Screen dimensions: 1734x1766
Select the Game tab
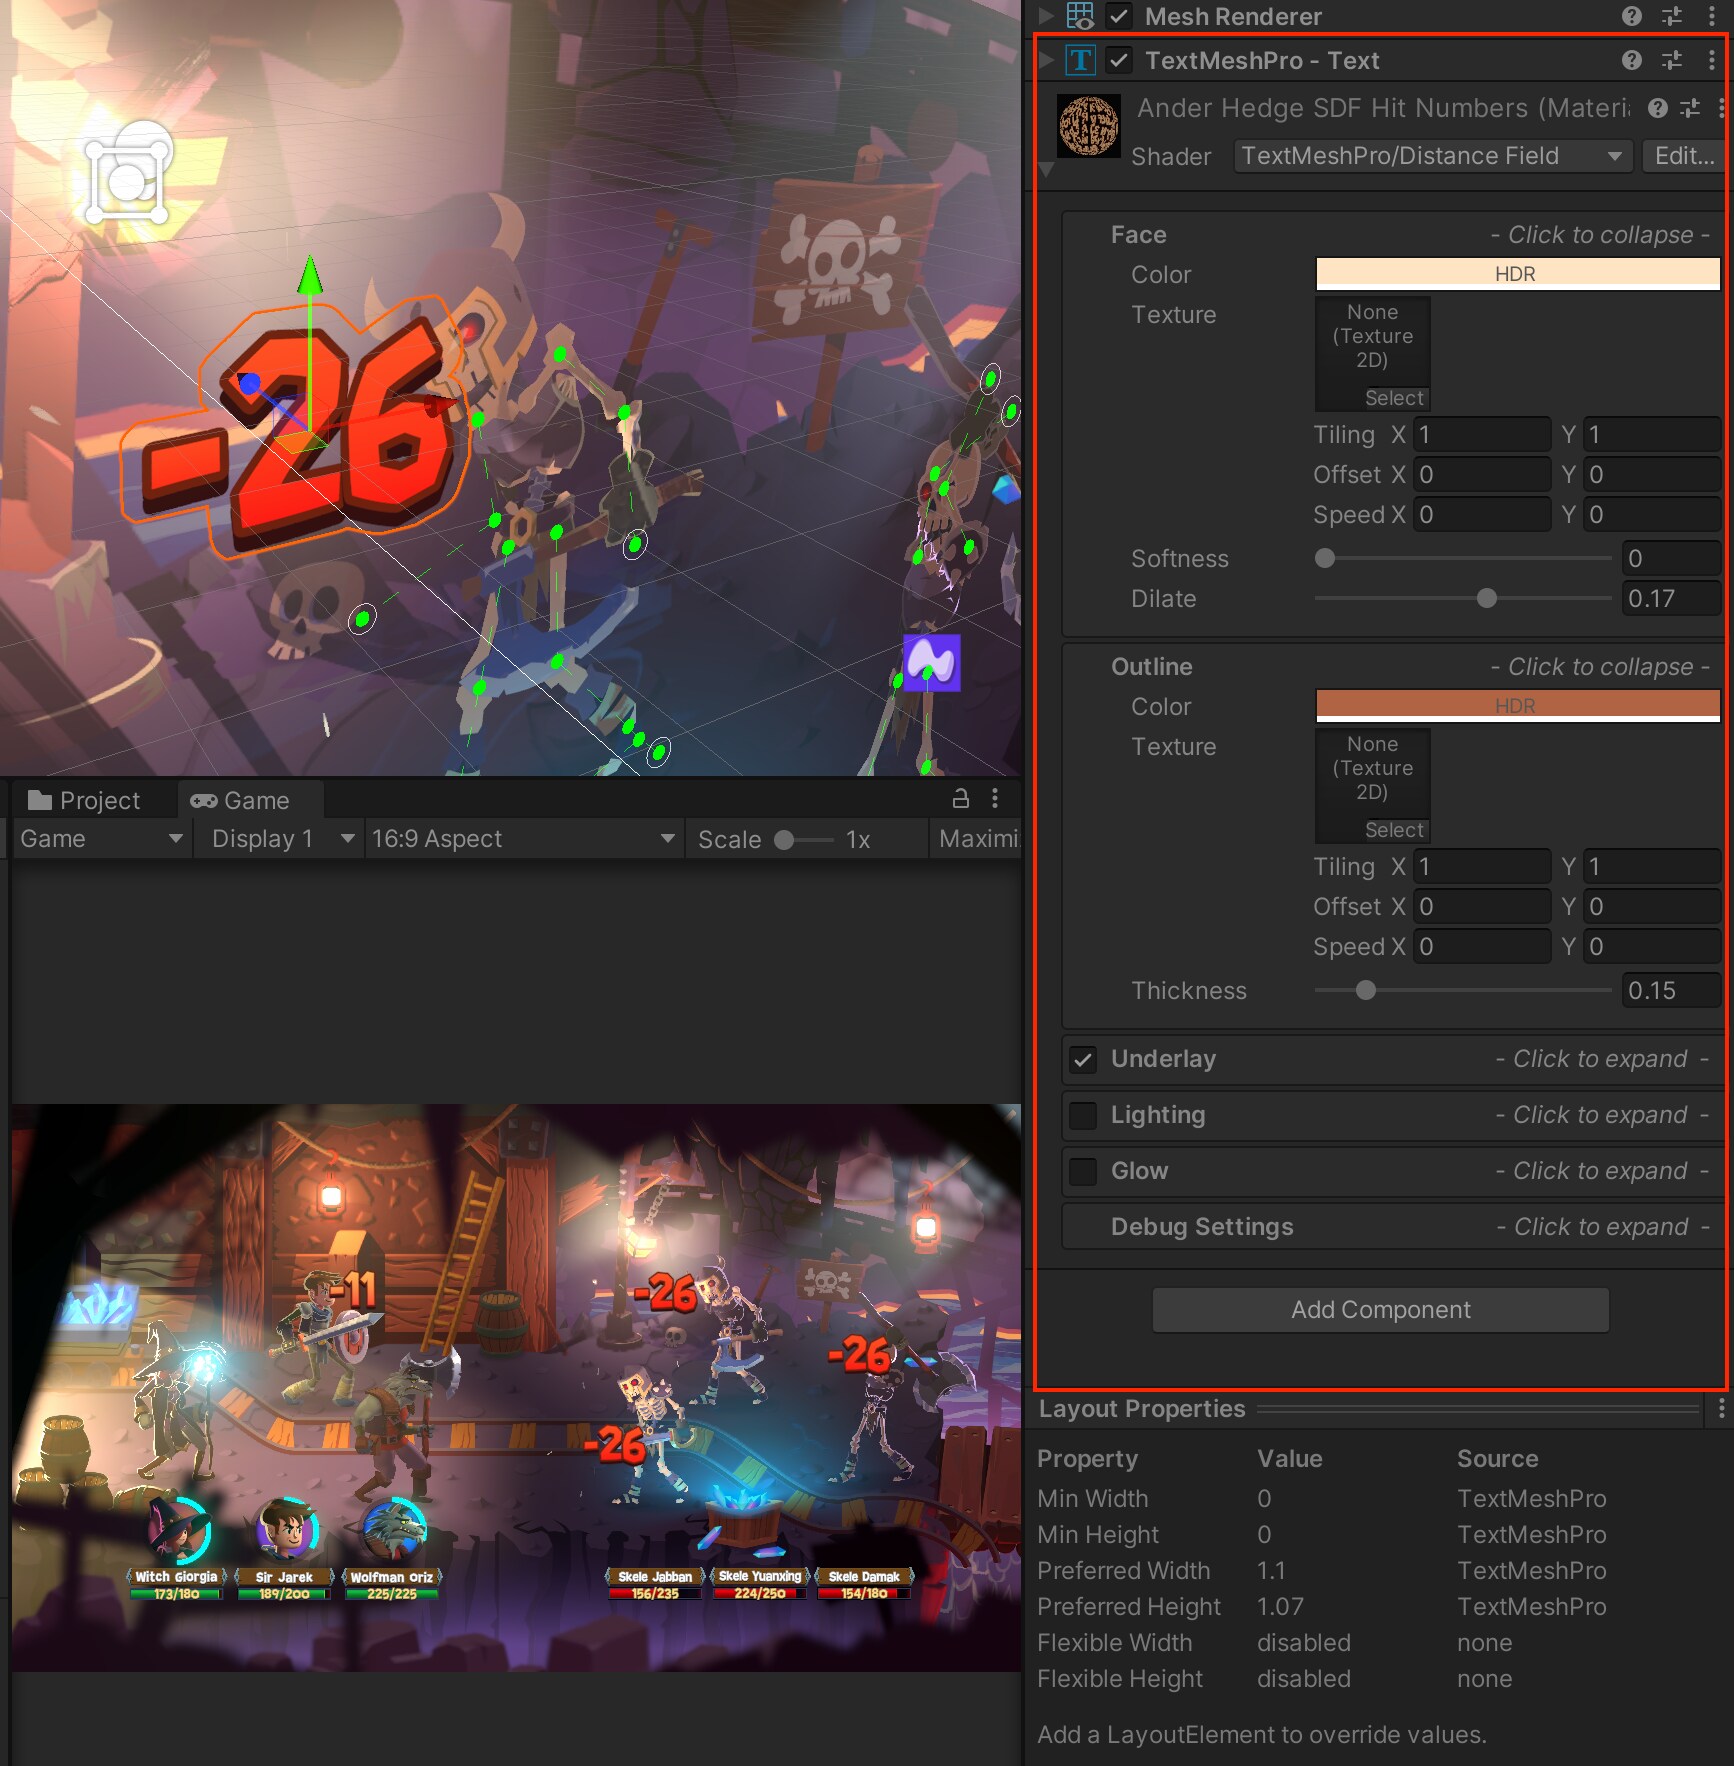tap(241, 800)
